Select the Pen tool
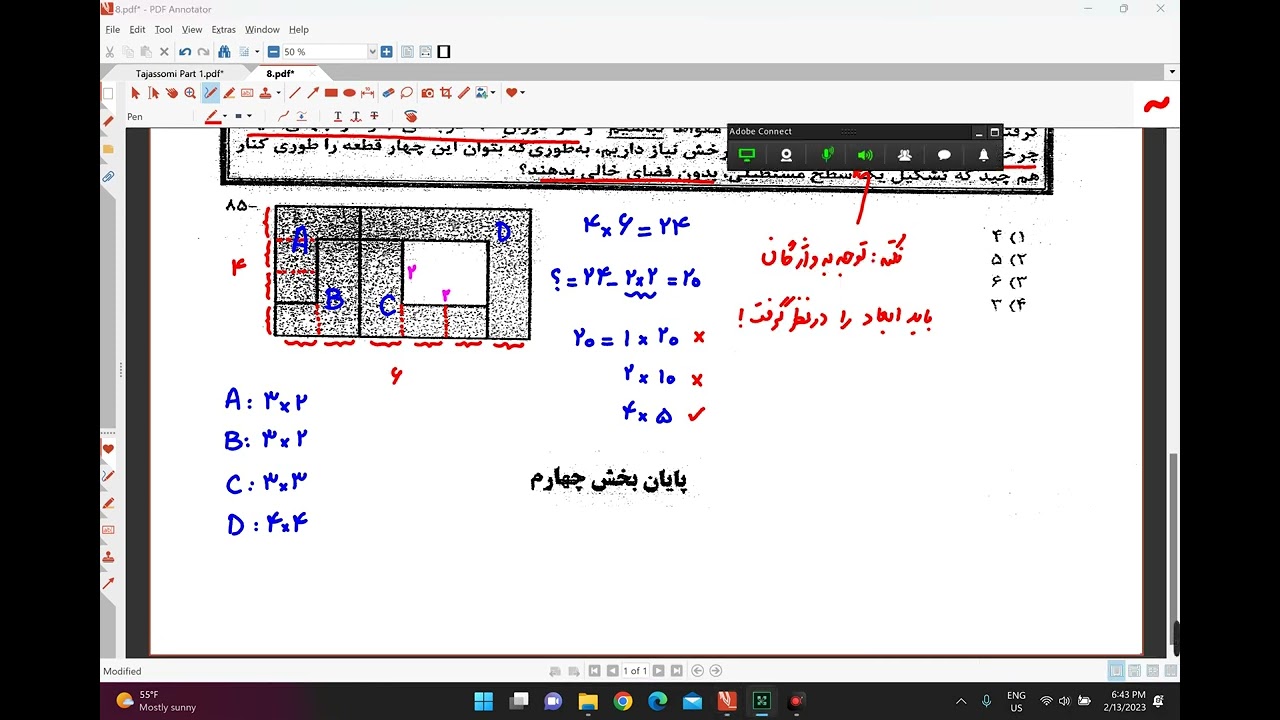This screenshot has width=1280, height=720. pyautogui.click(x=210, y=93)
